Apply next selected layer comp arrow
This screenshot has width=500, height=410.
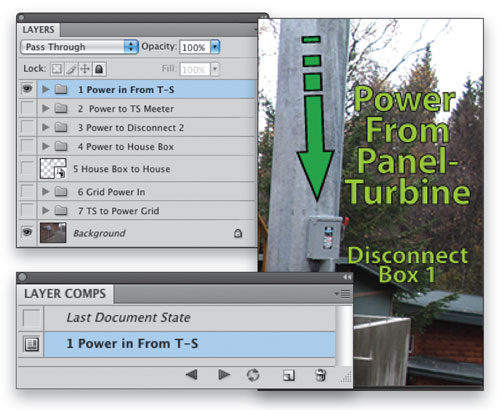224,375
